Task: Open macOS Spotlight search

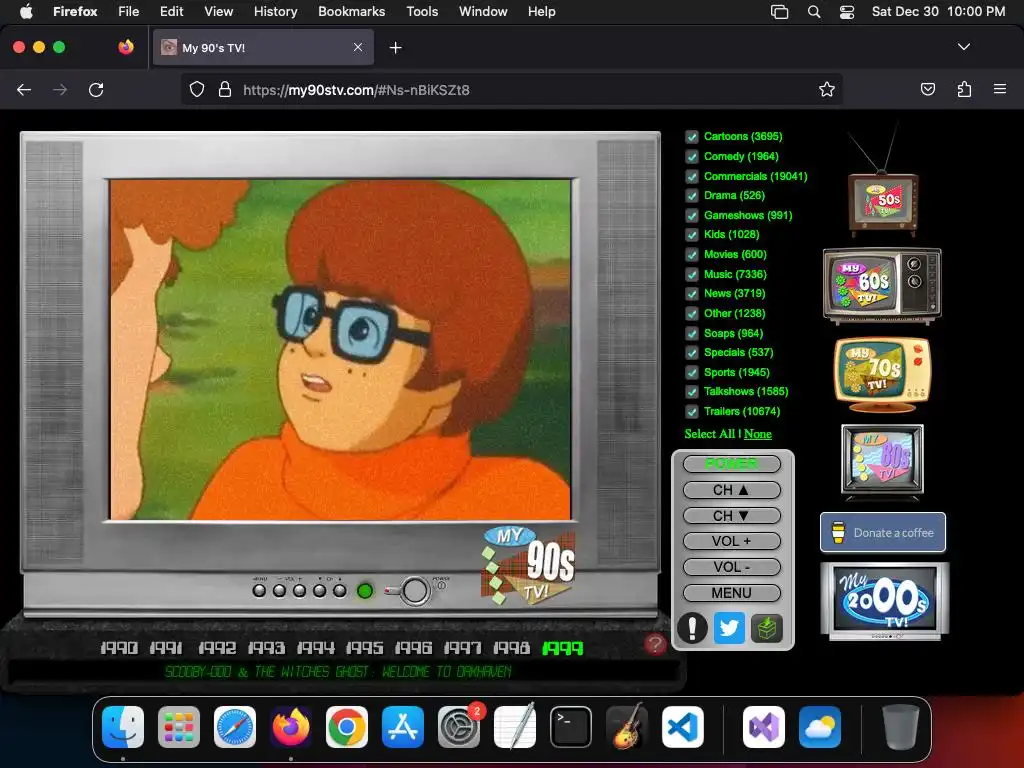Action: (x=814, y=12)
